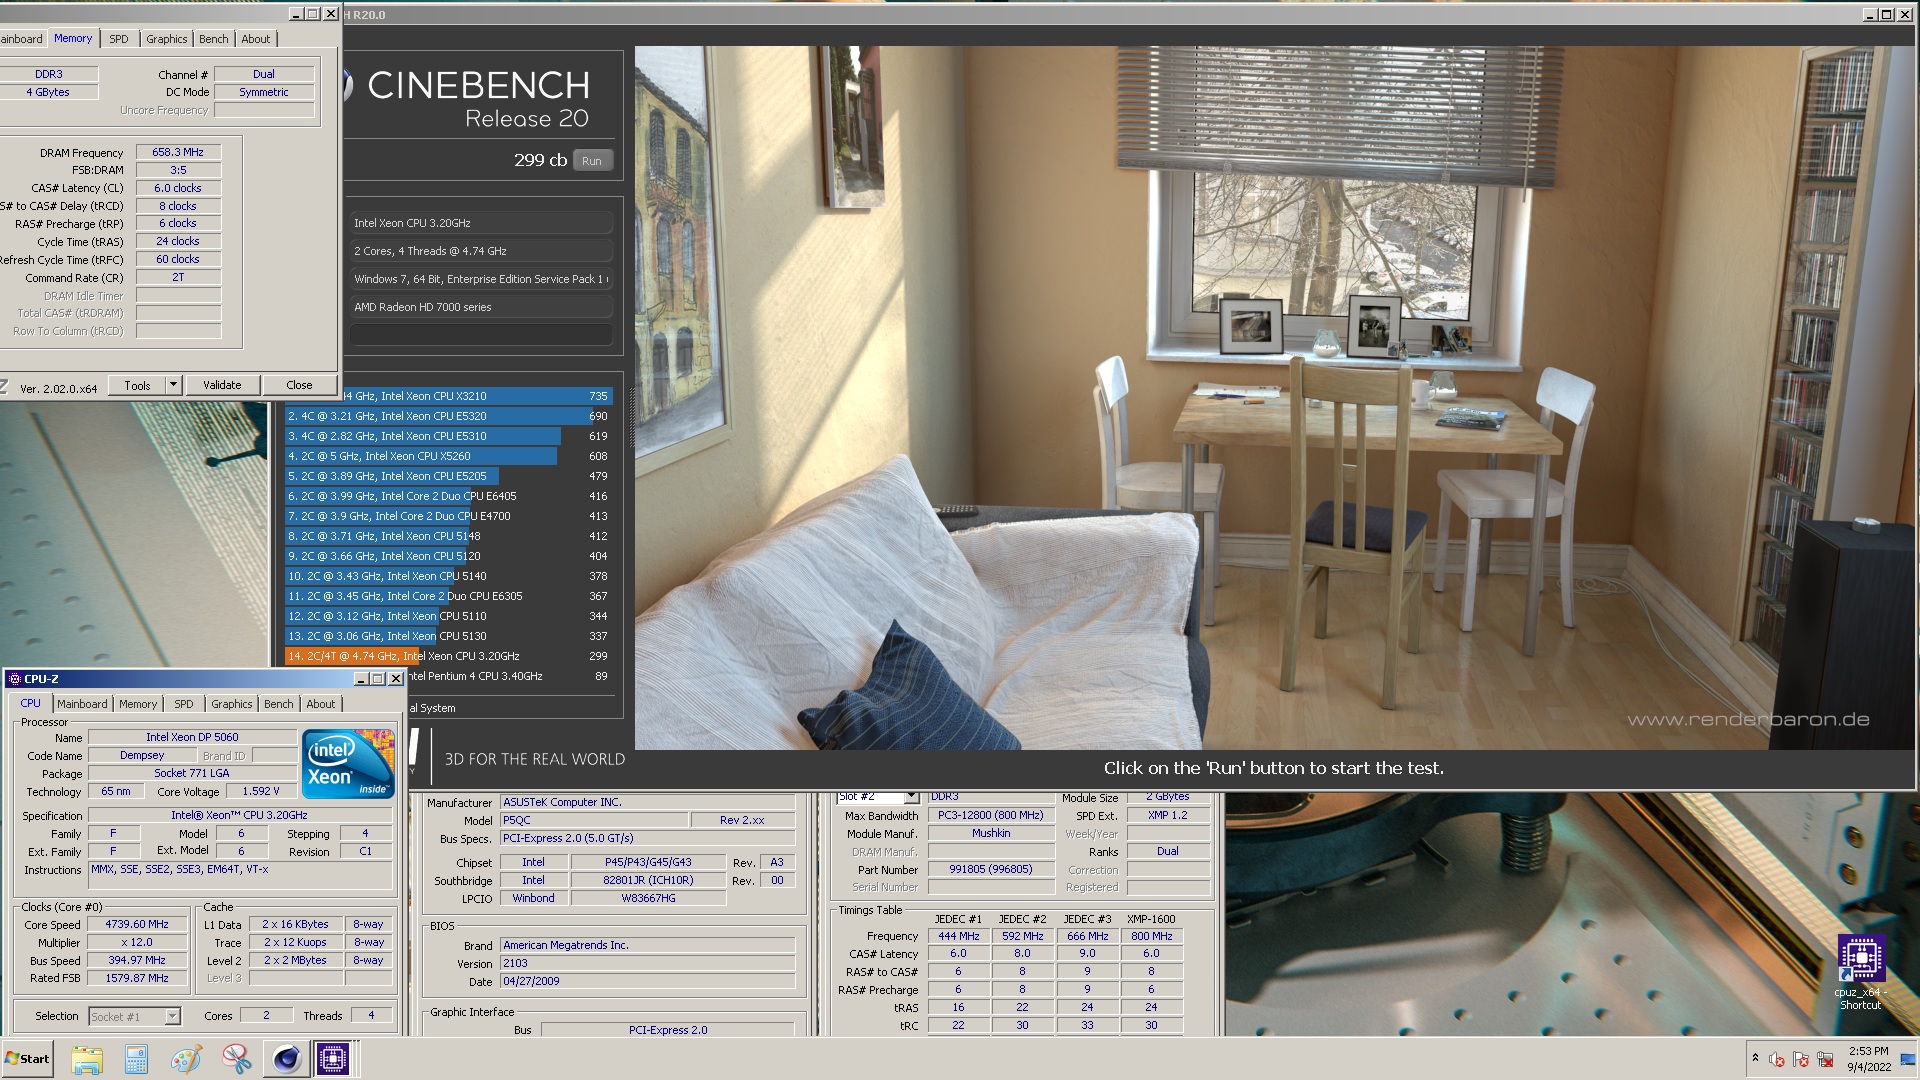Click the Command Rate 2T field
Screen dimensions: 1920x1080
178,277
